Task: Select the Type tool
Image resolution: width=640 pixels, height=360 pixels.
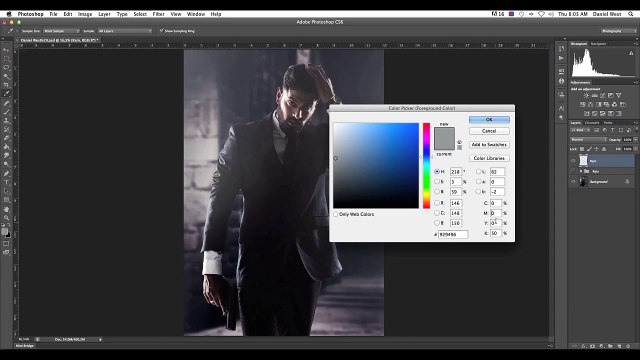Action: [x=6, y=182]
